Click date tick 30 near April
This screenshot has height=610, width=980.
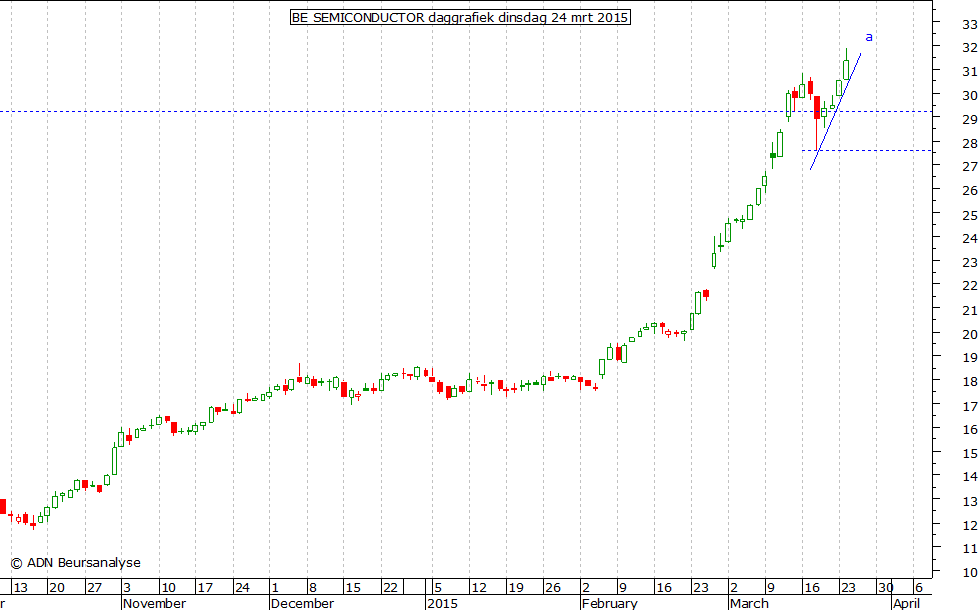point(886,588)
